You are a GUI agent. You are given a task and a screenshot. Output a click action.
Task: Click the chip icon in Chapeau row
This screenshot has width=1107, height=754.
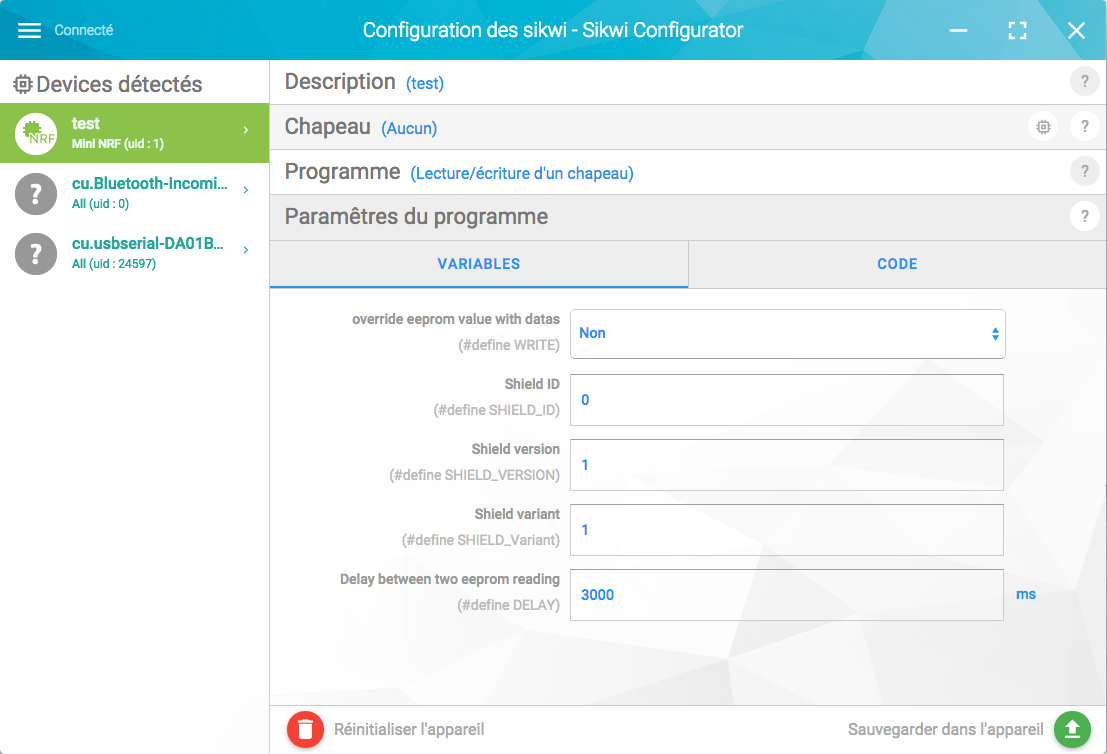click(x=1043, y=127)
